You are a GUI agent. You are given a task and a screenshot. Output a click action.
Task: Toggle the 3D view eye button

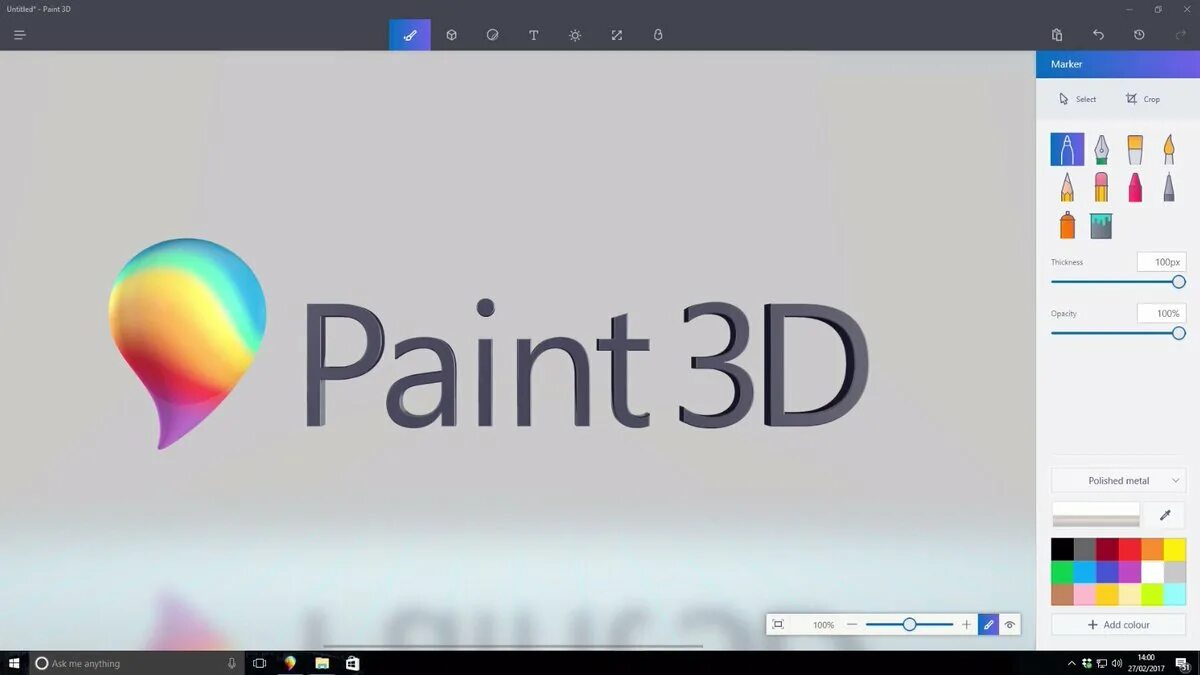point(1010,625)
